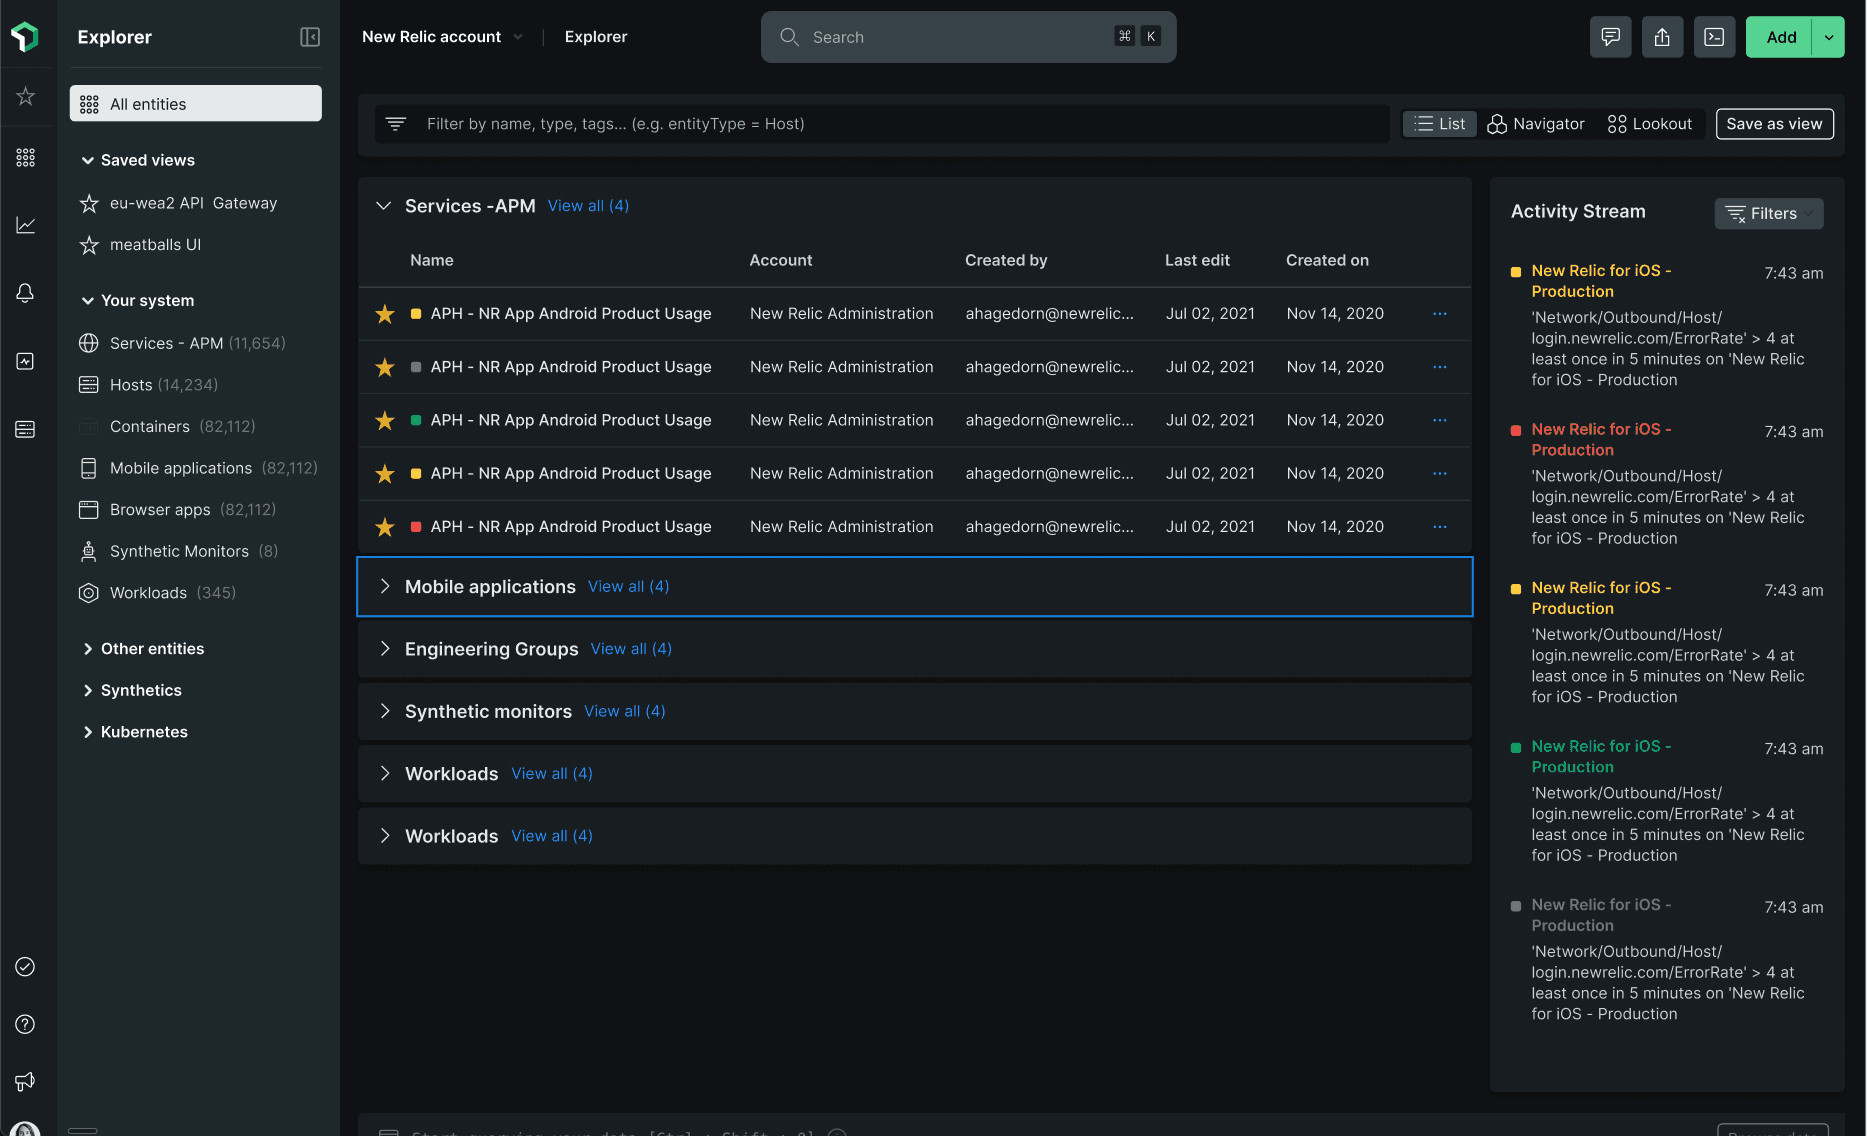Switch to Lookout view
Screen dimensions: 1867x1136
[1650, 124]
